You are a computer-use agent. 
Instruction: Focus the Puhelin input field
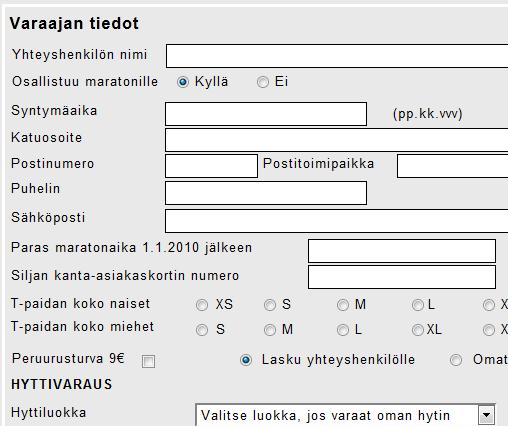tap(266, 193)
